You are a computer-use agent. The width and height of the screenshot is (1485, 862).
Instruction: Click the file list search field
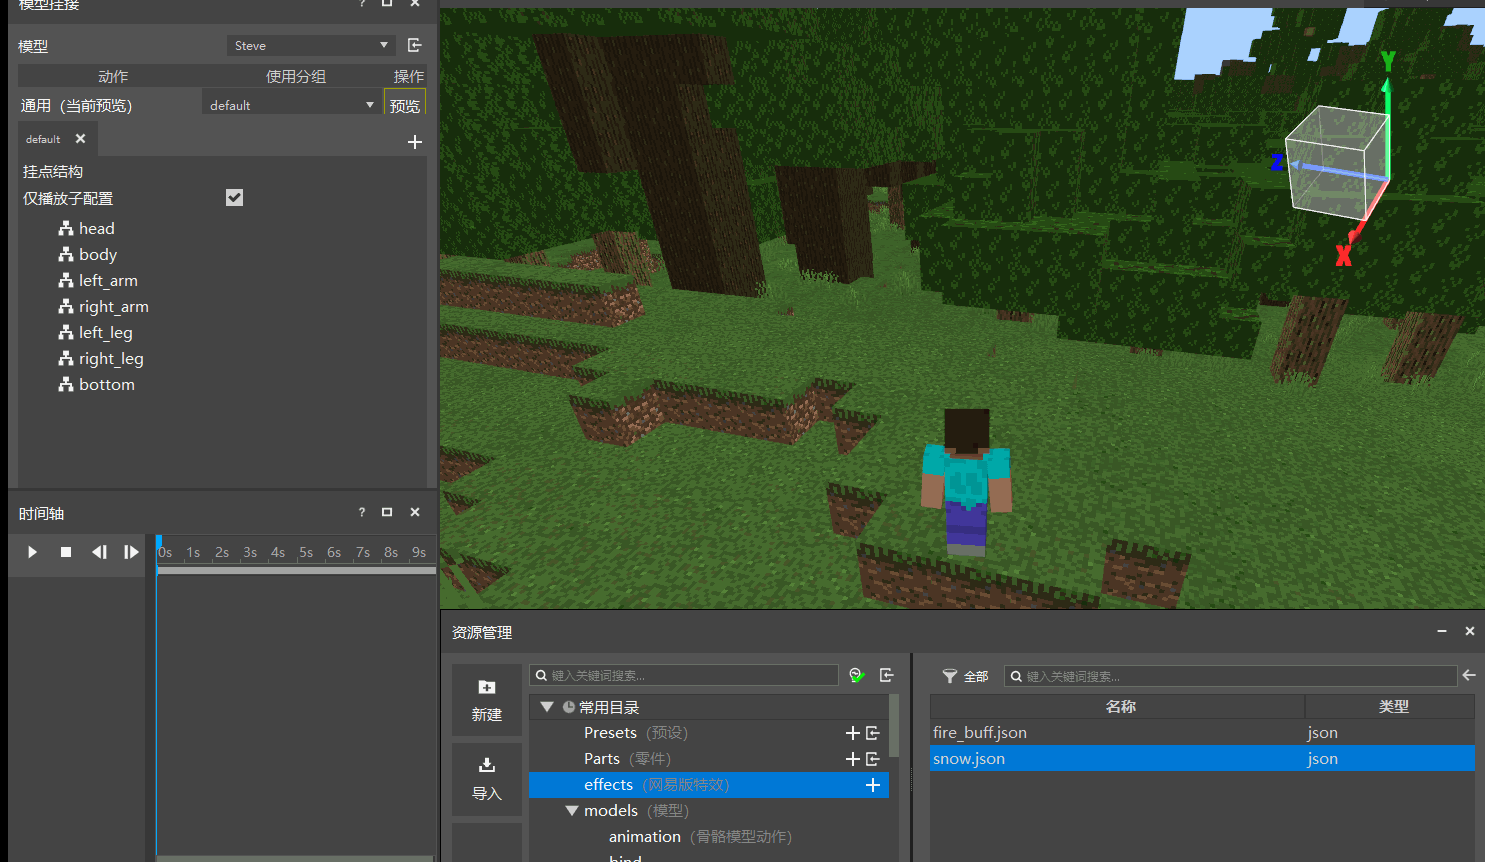pos(1231,676)
